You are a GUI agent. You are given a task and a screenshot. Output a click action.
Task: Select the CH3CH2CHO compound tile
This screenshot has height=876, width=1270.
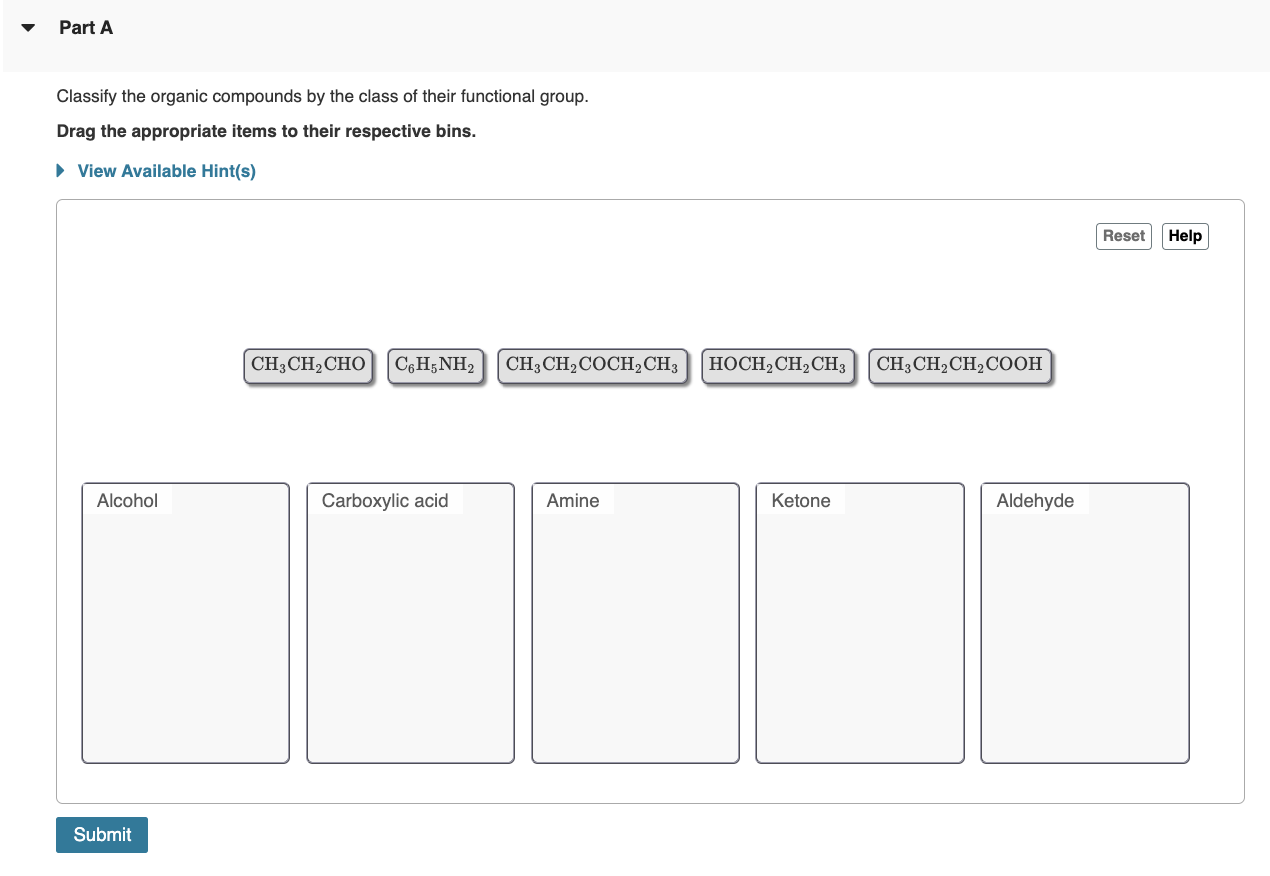(308, 365)
